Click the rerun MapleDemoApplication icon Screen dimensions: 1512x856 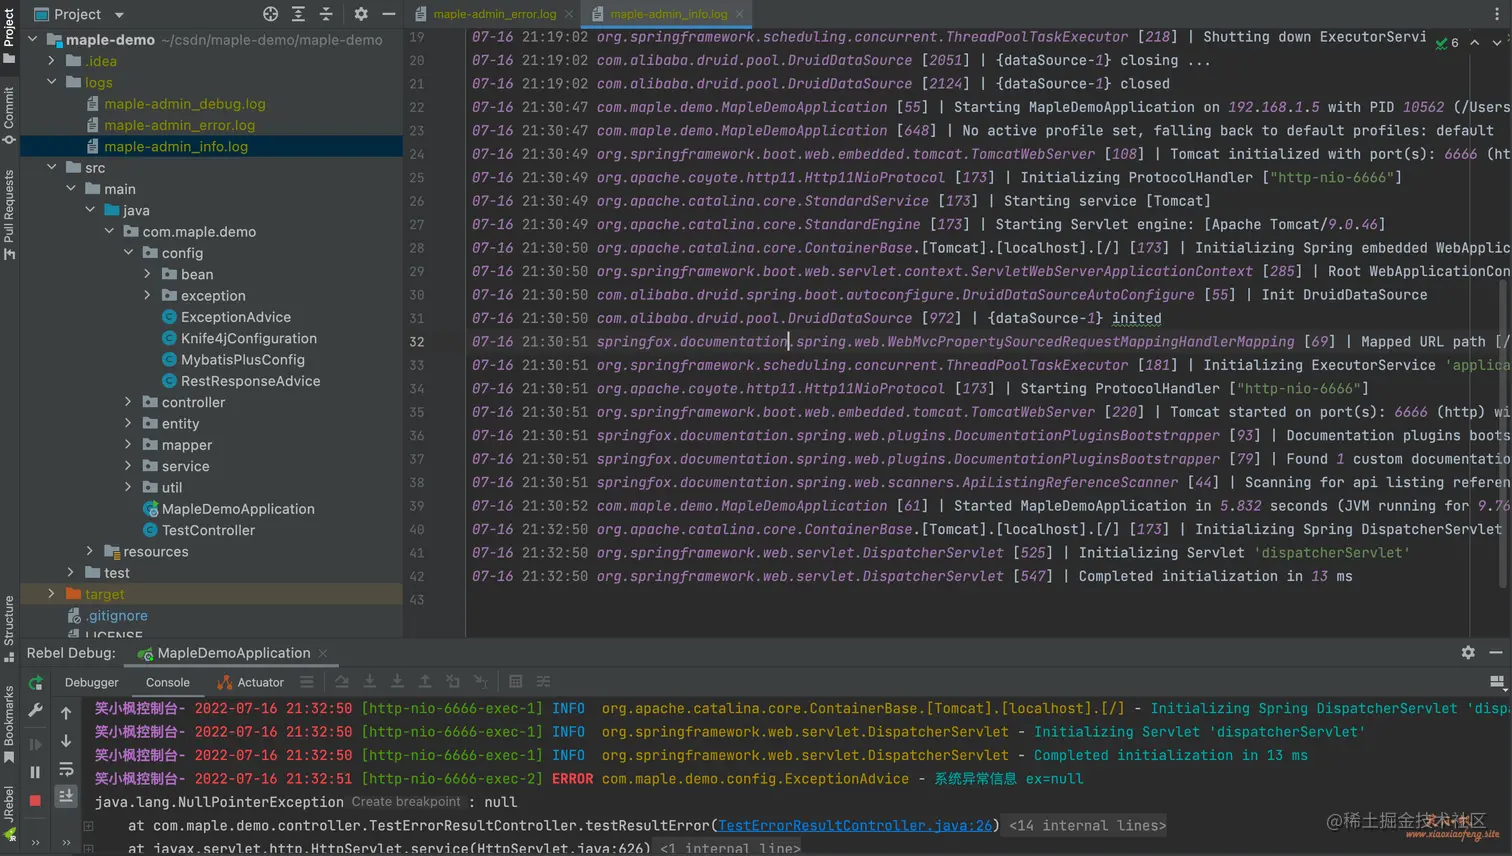36,683
